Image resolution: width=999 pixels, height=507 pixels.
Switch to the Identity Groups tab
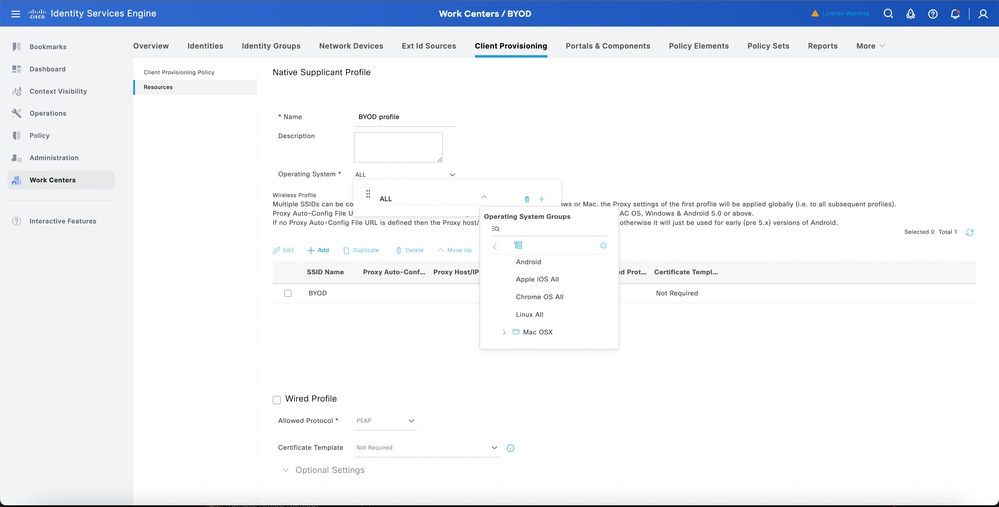[x=271, y=46]
